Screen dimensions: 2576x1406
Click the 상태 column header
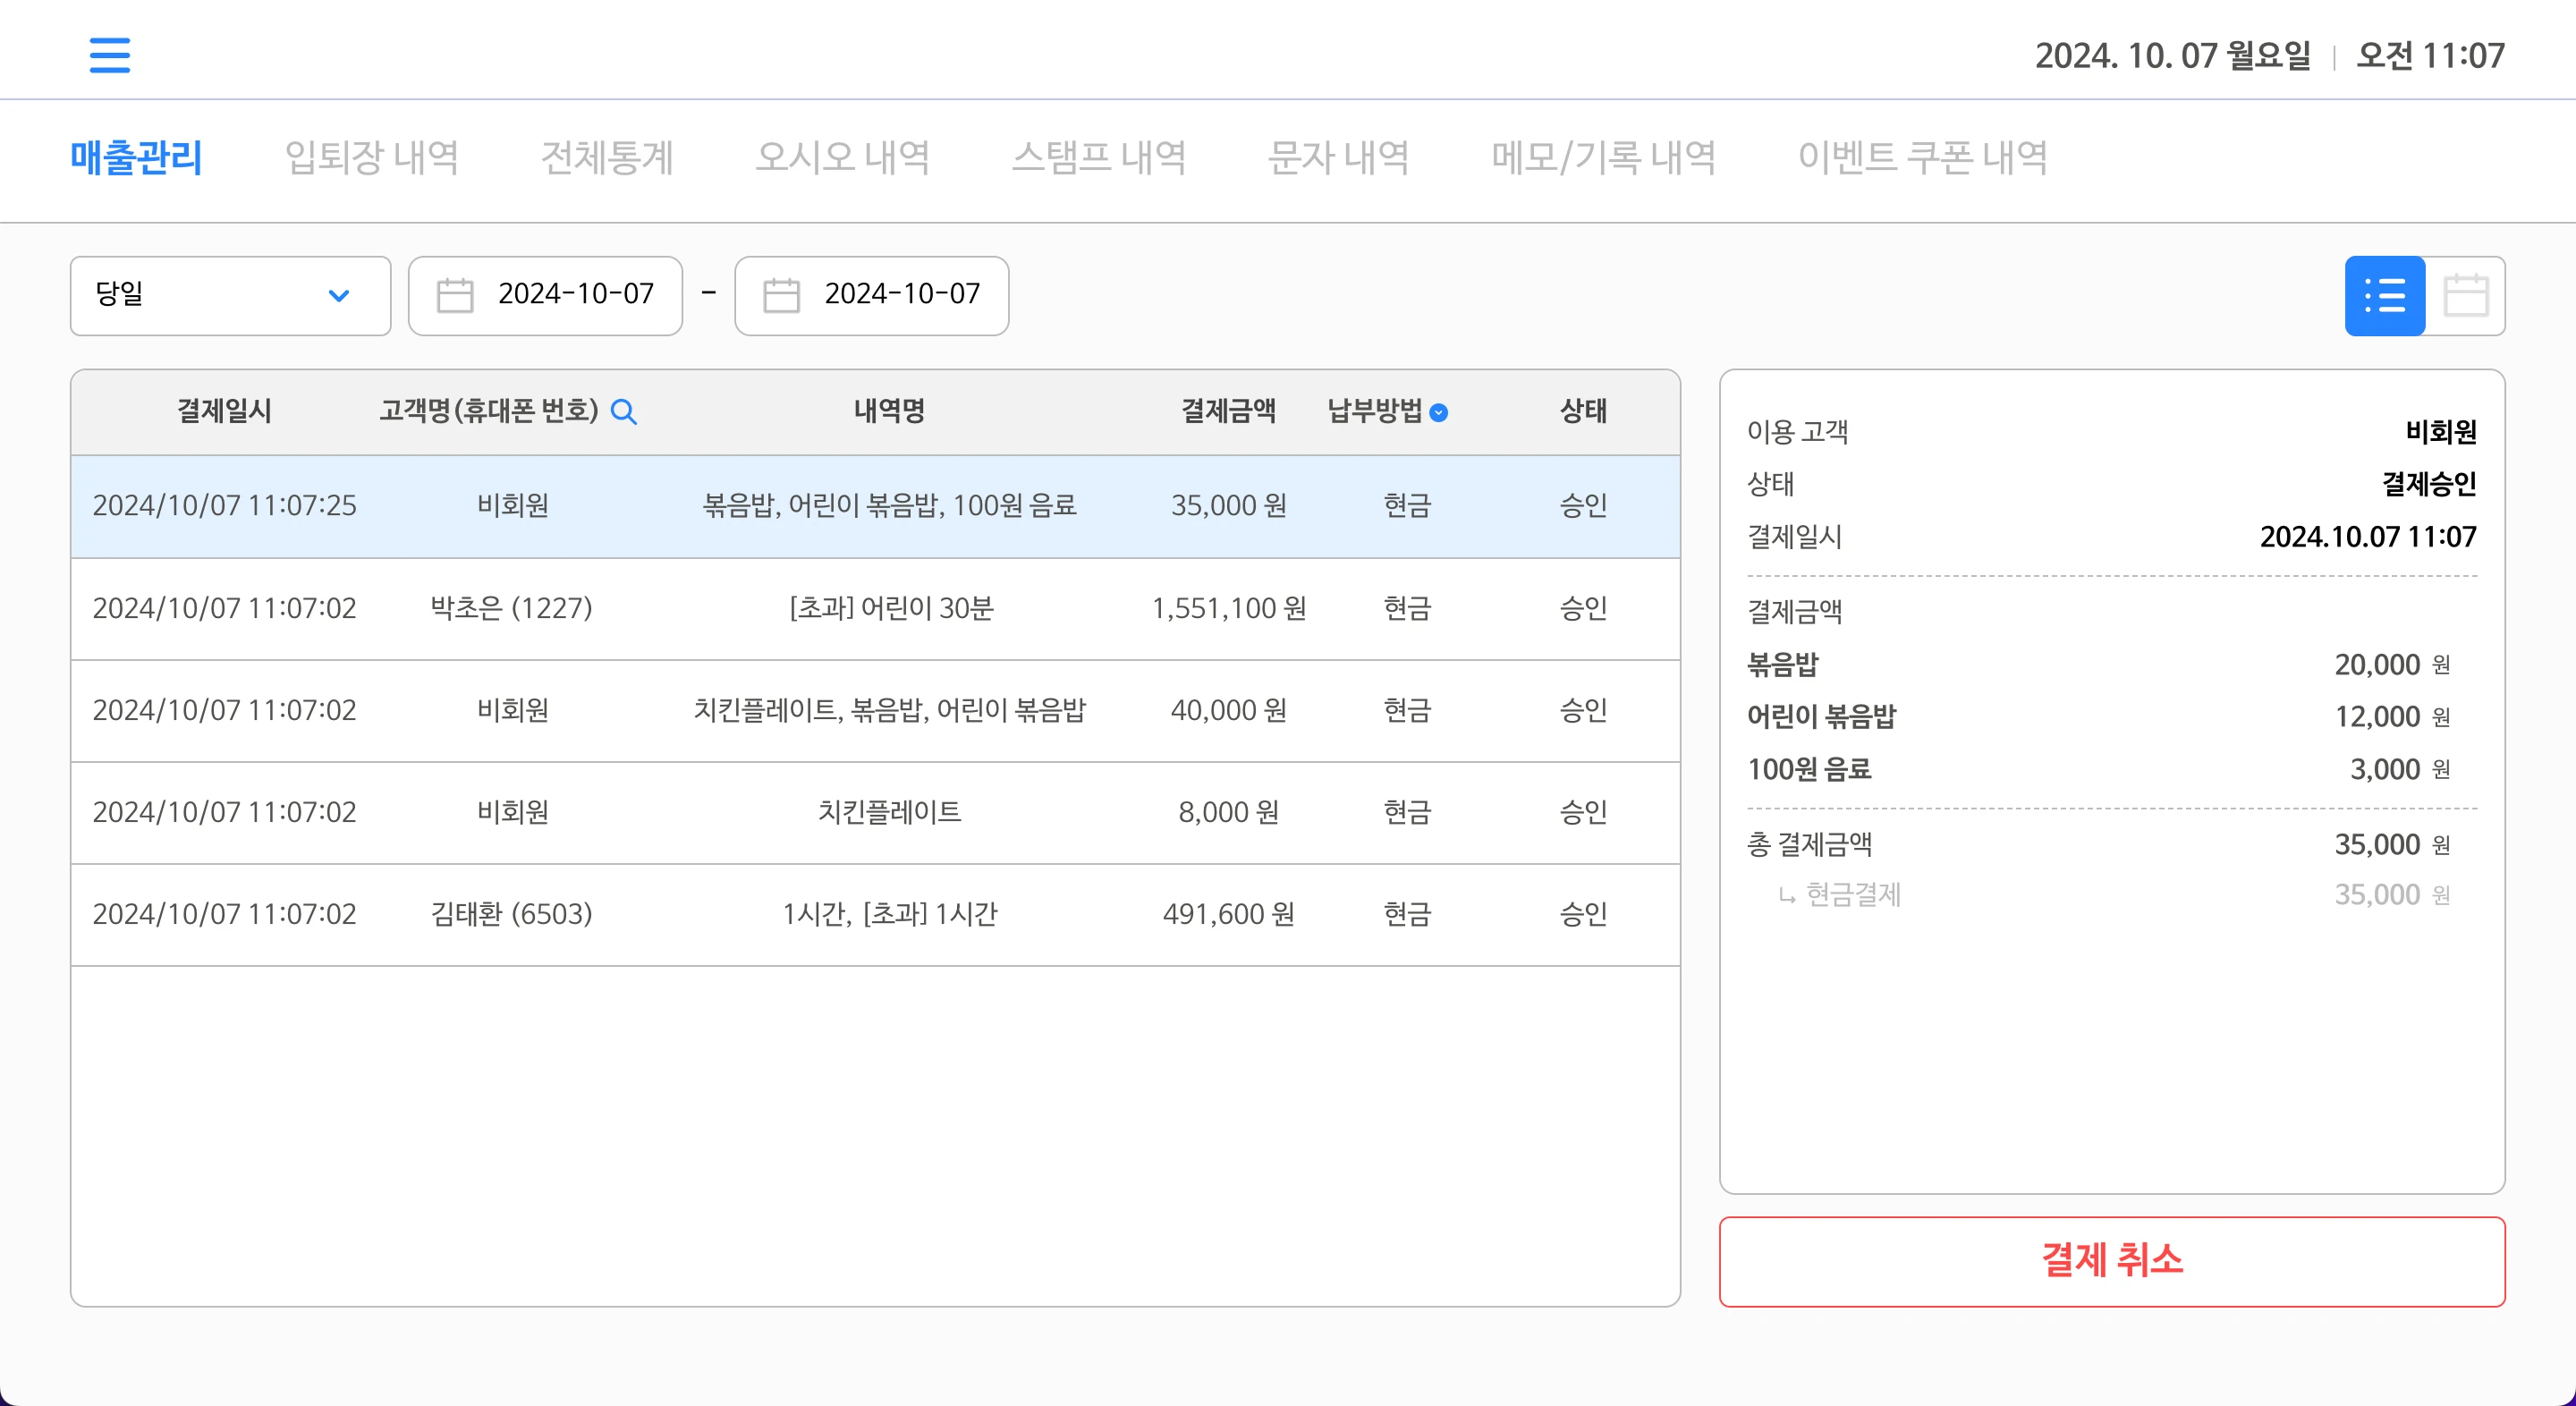1583,411
